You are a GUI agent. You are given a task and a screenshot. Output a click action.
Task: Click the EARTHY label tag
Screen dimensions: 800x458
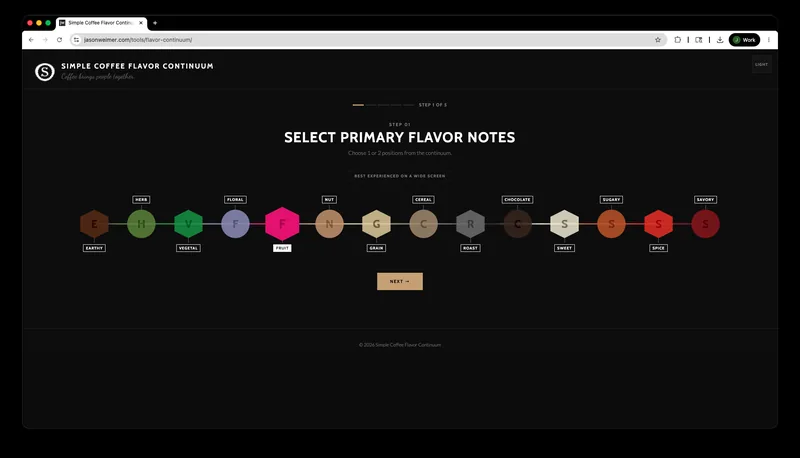[x=94, y=248]
